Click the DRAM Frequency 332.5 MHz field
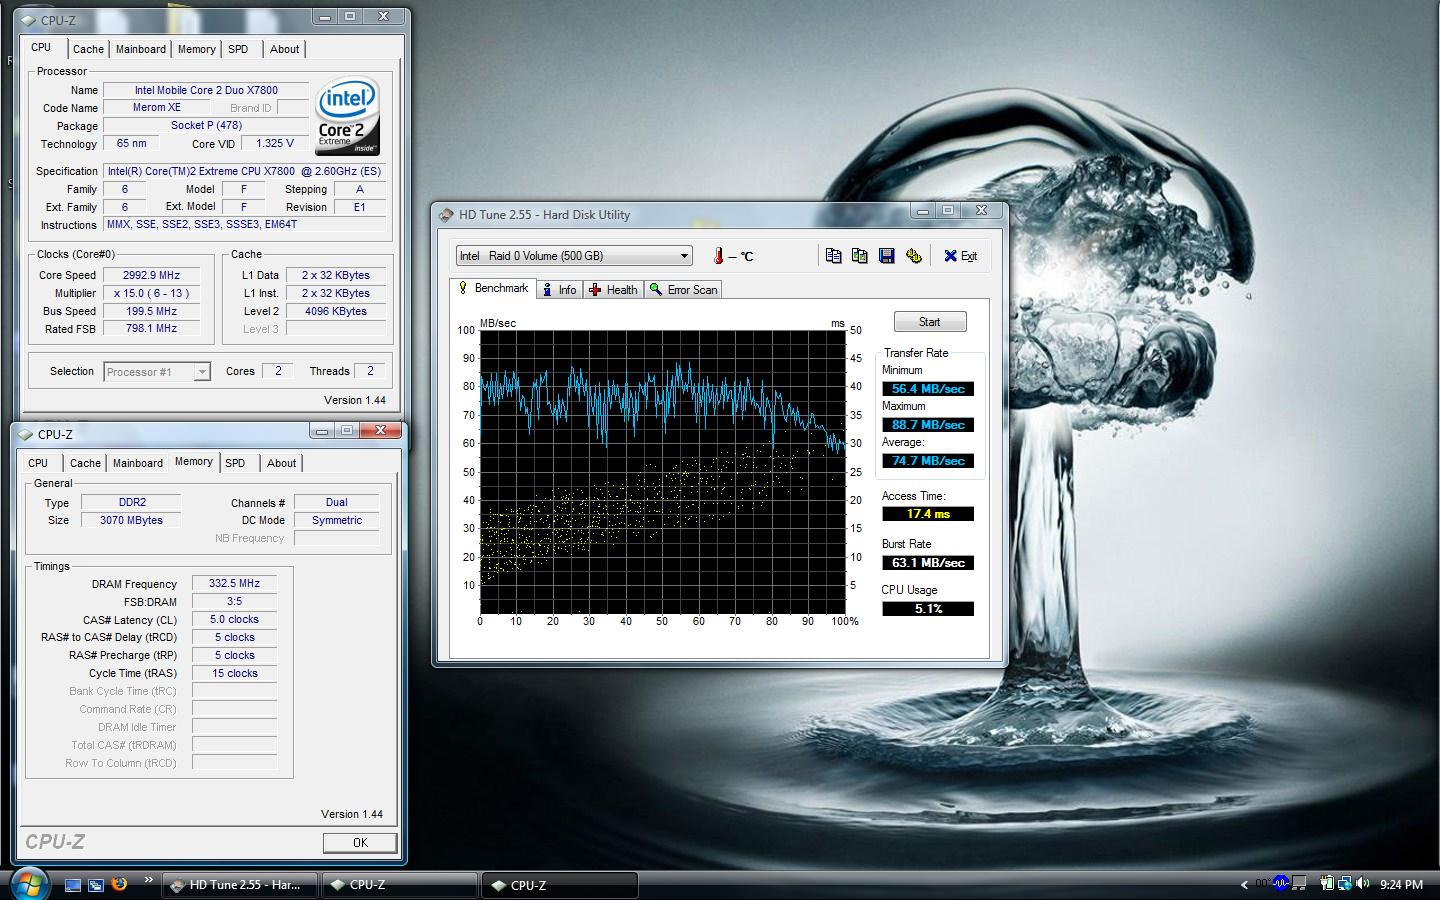Image resolution: width=1440 pixels, height=900 pixels. click(x=234, y=583)
